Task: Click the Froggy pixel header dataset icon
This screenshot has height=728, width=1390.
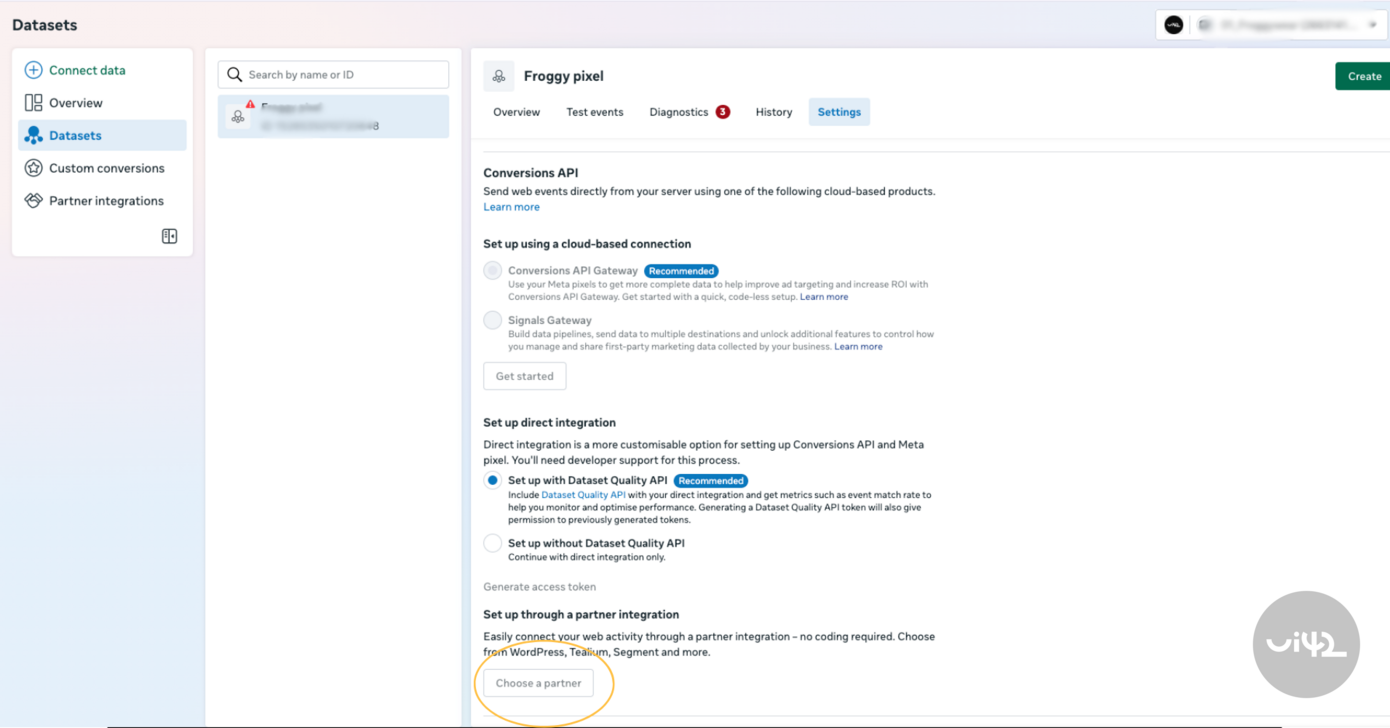Action: point(499,76)
